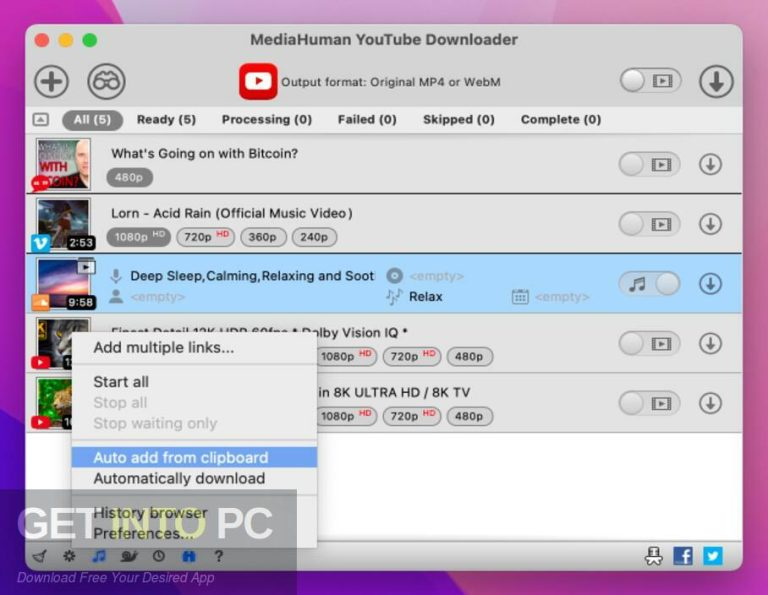
Task: Pick 240p quality for Lorn Acid Rain
Action: click(x=314, y=237)
